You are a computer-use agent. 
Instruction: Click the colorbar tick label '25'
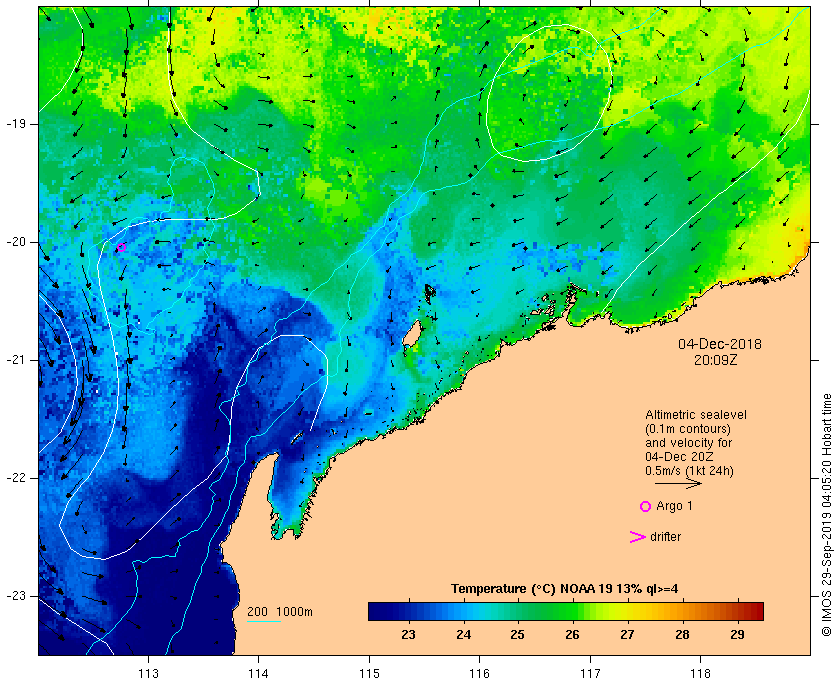517,635
